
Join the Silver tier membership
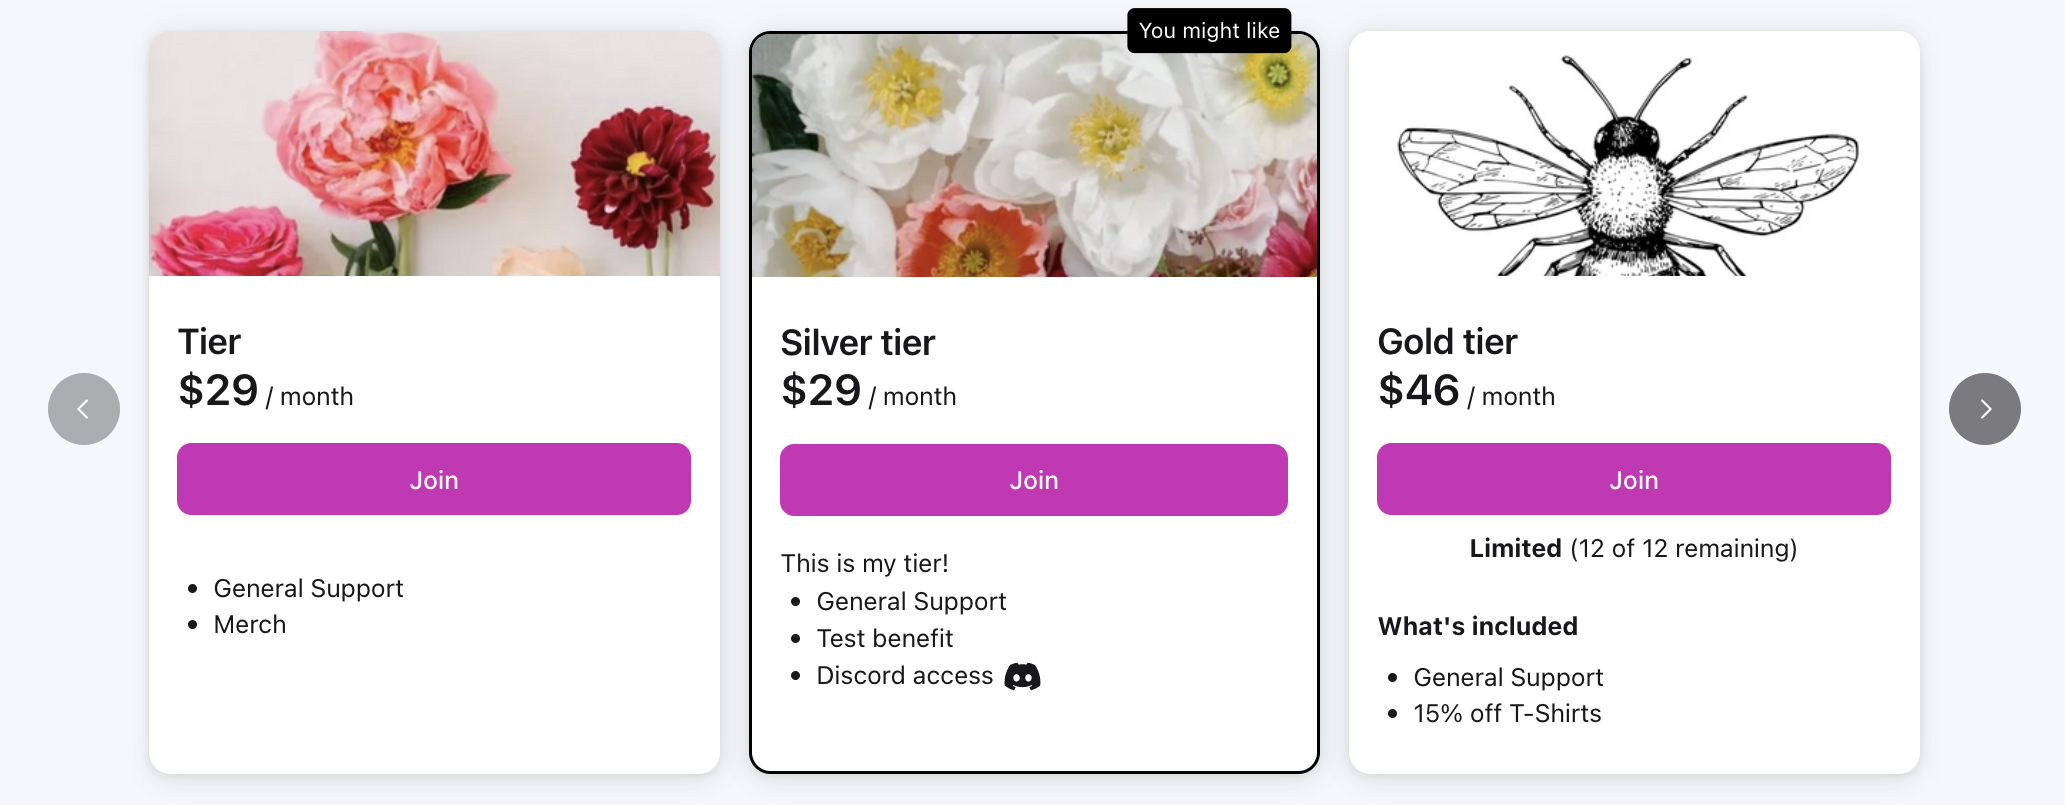tap(1033, 481)
